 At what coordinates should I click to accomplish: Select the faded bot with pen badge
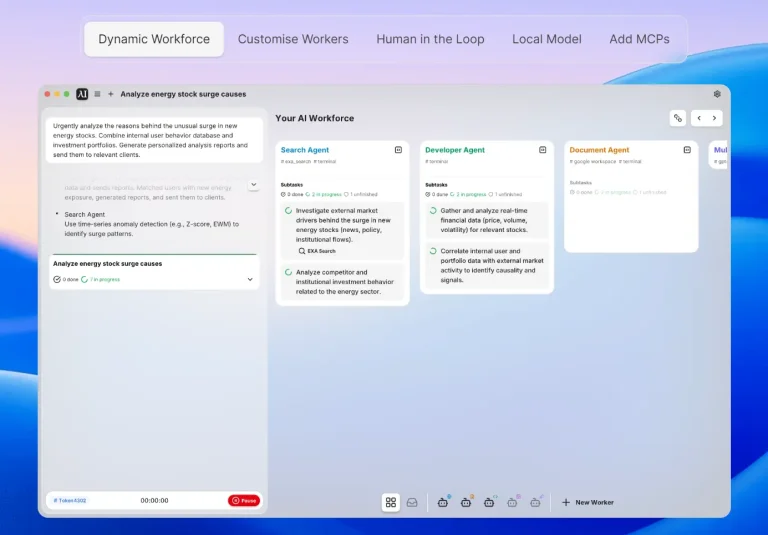pyautogui.click(x=536, y=502)
